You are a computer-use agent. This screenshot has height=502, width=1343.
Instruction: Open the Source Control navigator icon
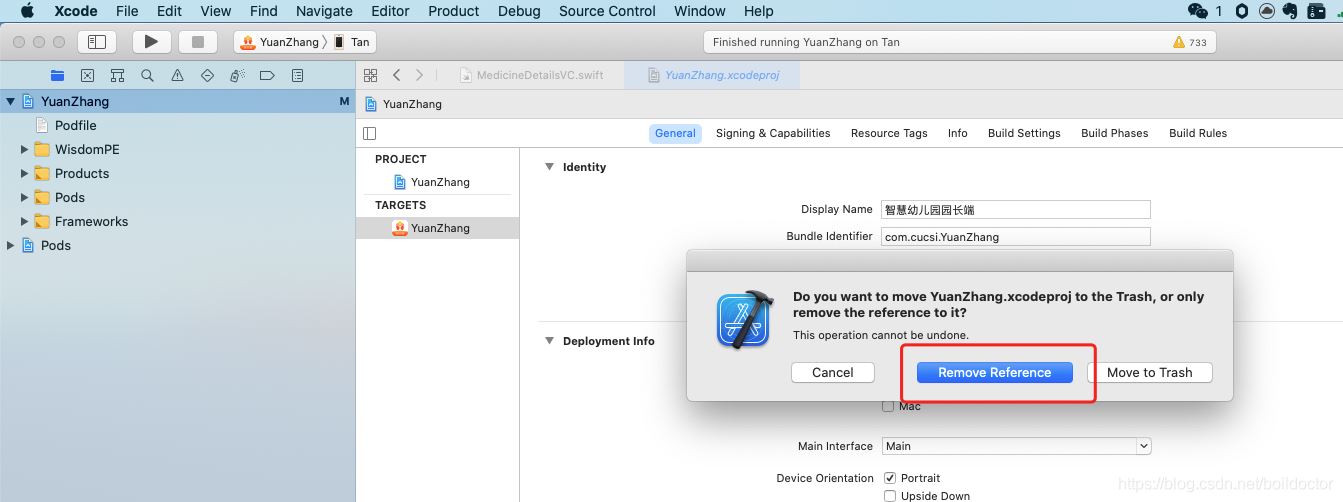point(87,76)
